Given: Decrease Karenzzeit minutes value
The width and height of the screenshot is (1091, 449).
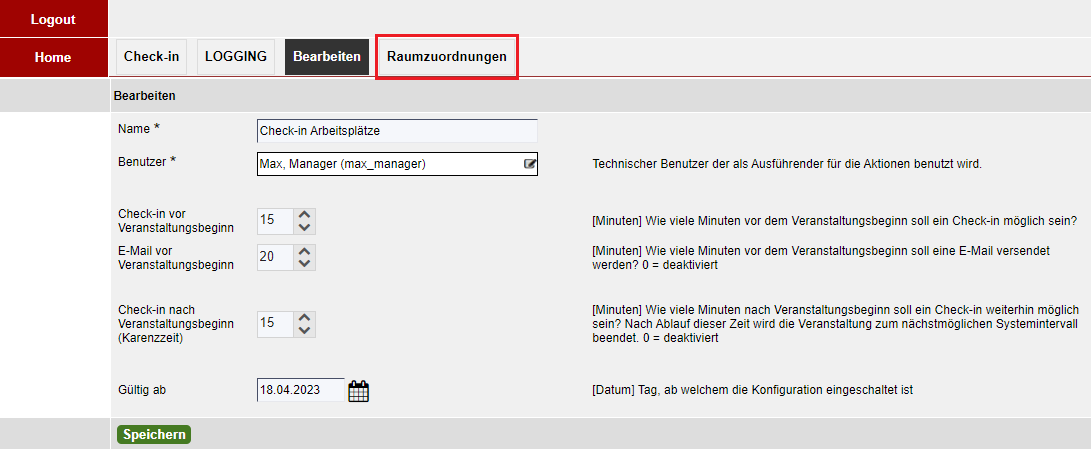Looking at the screenshot, I should tap(304, 330).
